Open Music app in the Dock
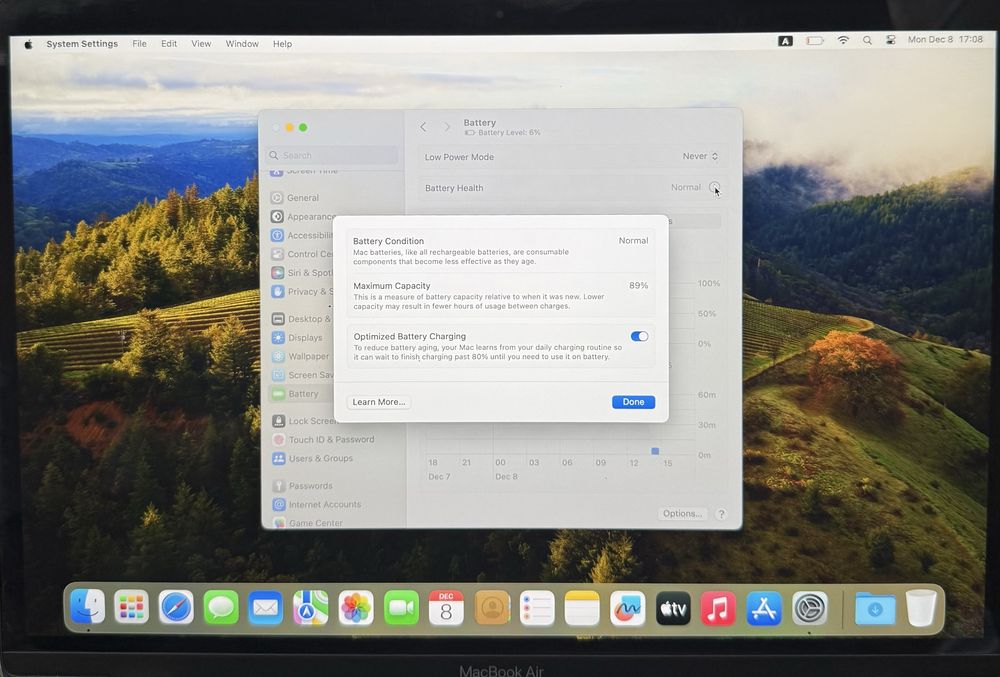The image size is (1000, 677). 718,608
